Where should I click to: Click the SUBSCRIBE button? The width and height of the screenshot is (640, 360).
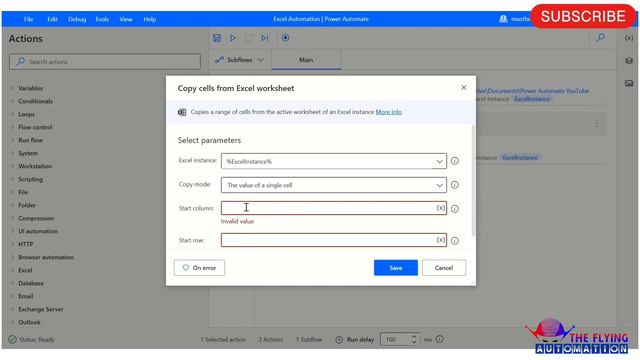583,16
